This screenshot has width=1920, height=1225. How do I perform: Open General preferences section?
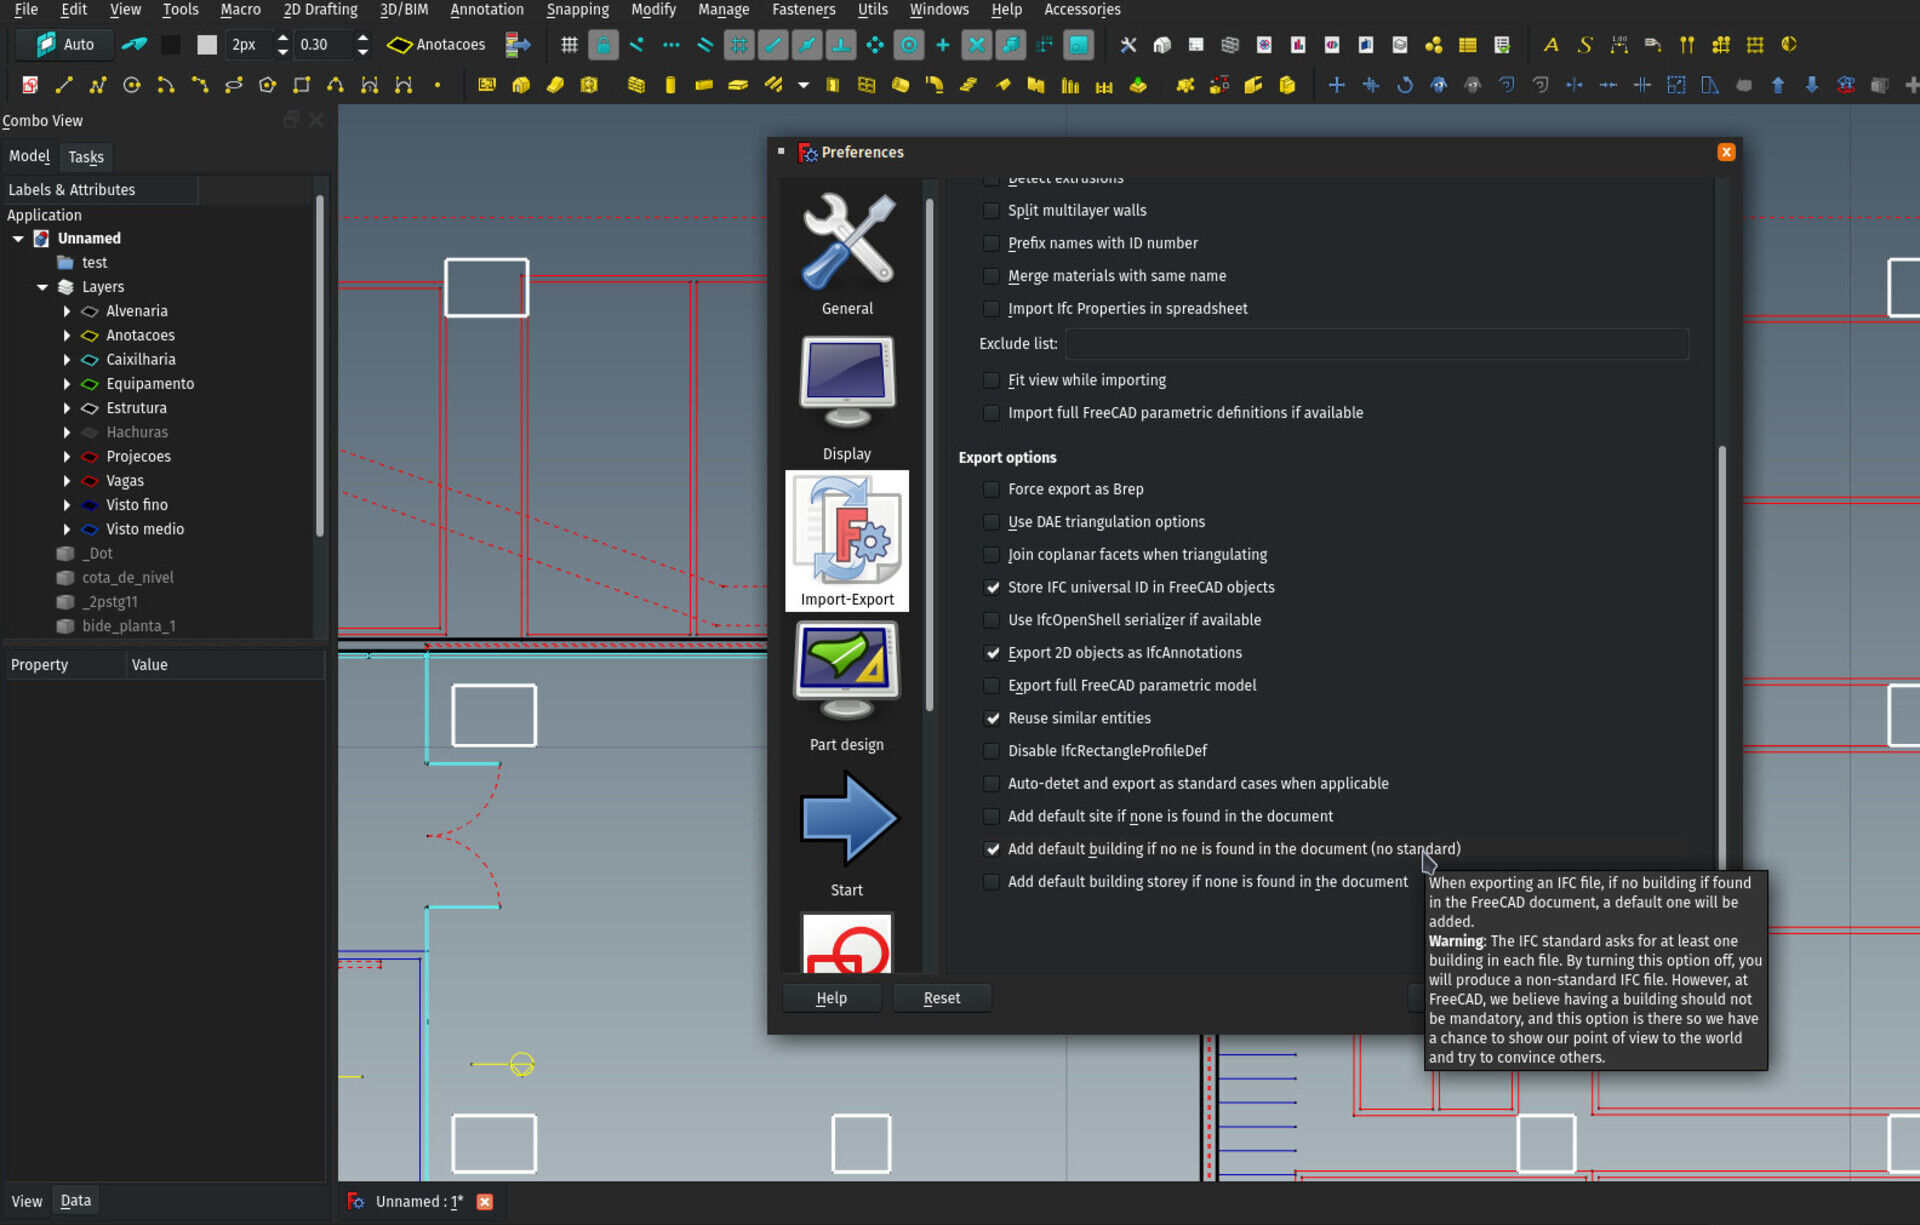point(847,254)
